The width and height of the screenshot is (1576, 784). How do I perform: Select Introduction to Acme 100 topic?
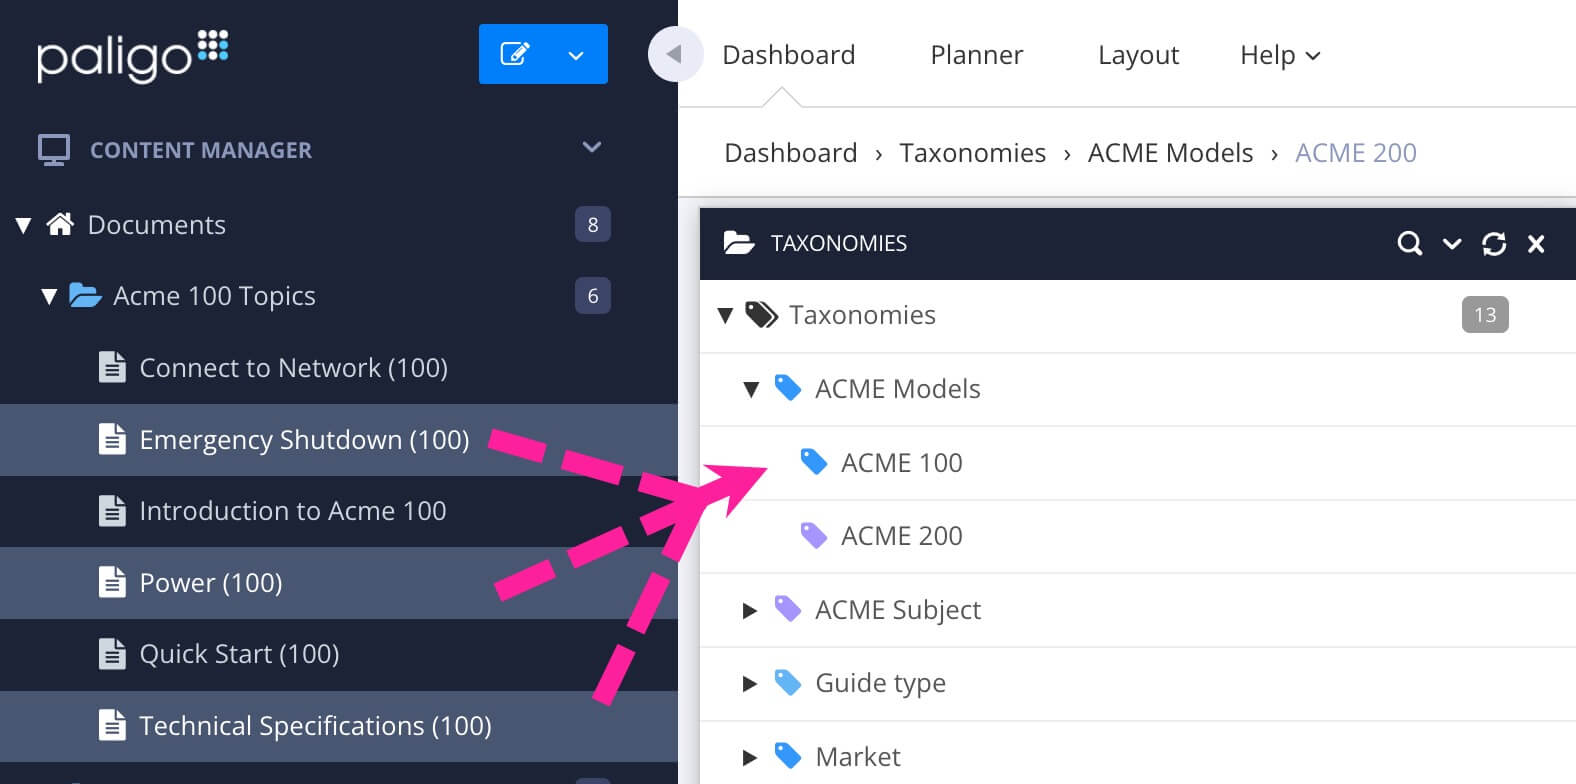click(x=292, y=511)
